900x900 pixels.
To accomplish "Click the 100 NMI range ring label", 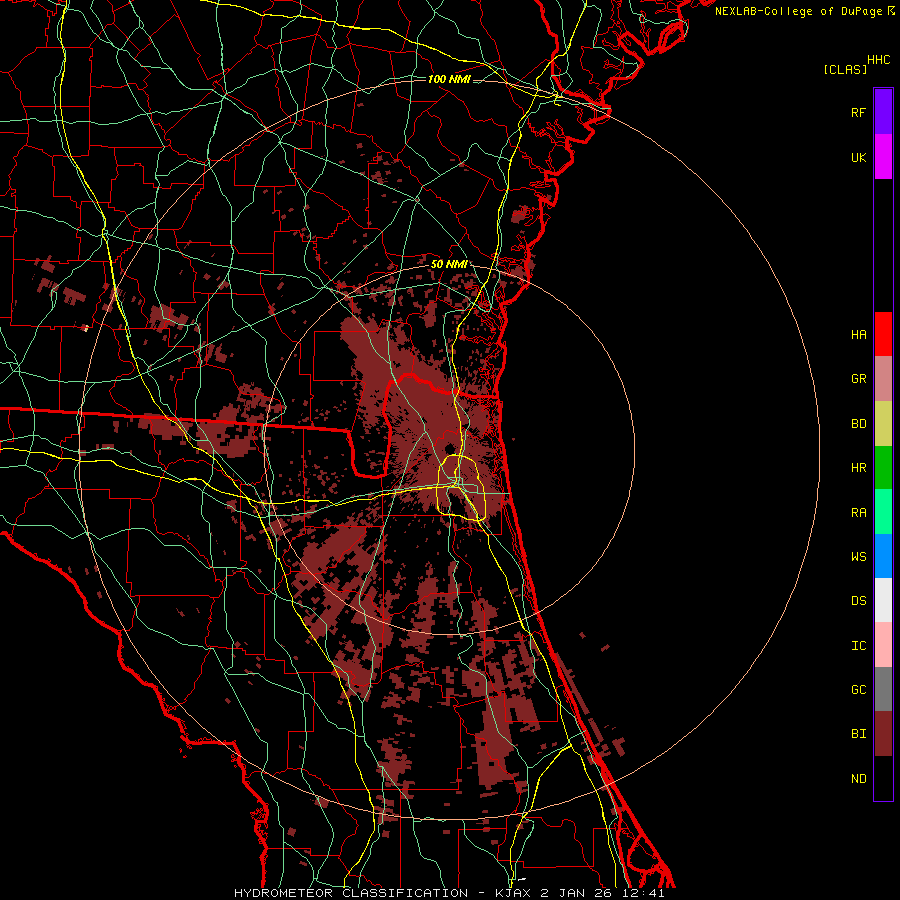I will [x=449, y=79].
